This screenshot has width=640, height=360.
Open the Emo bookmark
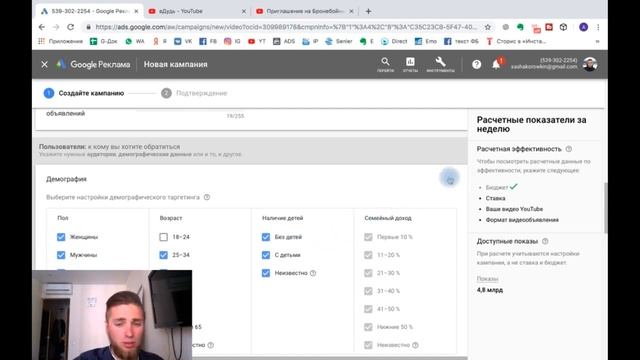(426, 41)
